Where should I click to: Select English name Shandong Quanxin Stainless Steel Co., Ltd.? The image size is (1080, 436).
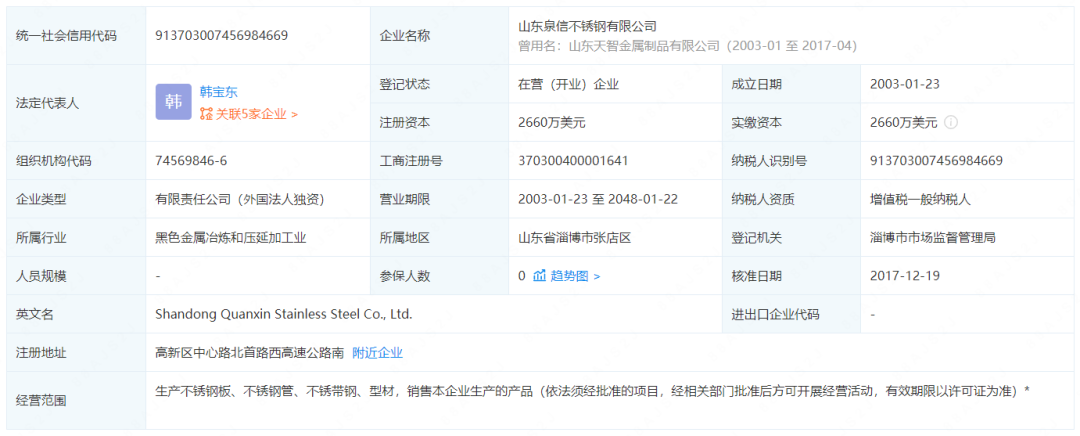[x=284, y=315]
